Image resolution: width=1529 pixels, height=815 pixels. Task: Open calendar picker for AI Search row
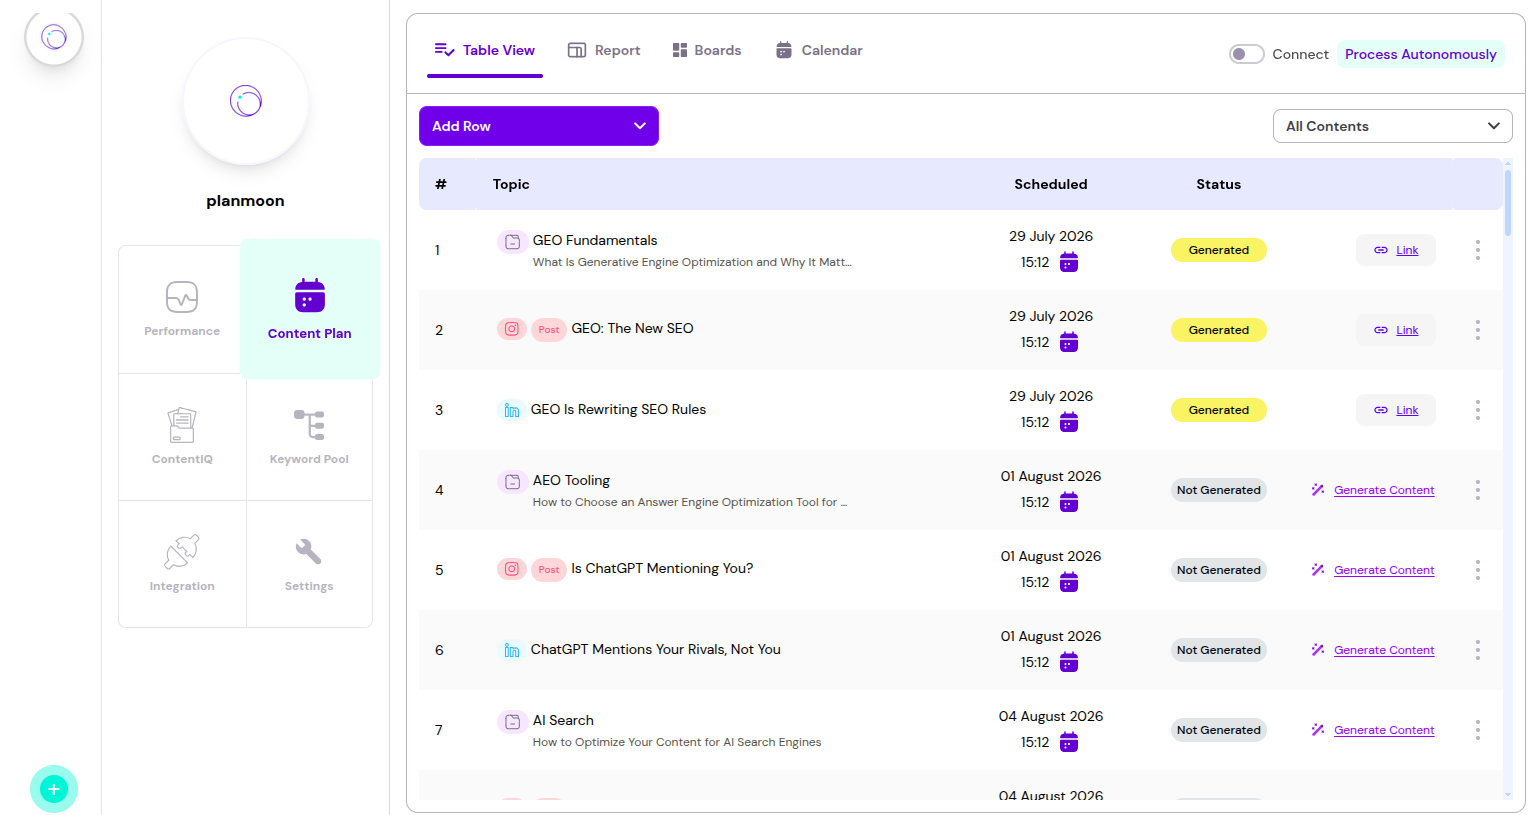1069,742
